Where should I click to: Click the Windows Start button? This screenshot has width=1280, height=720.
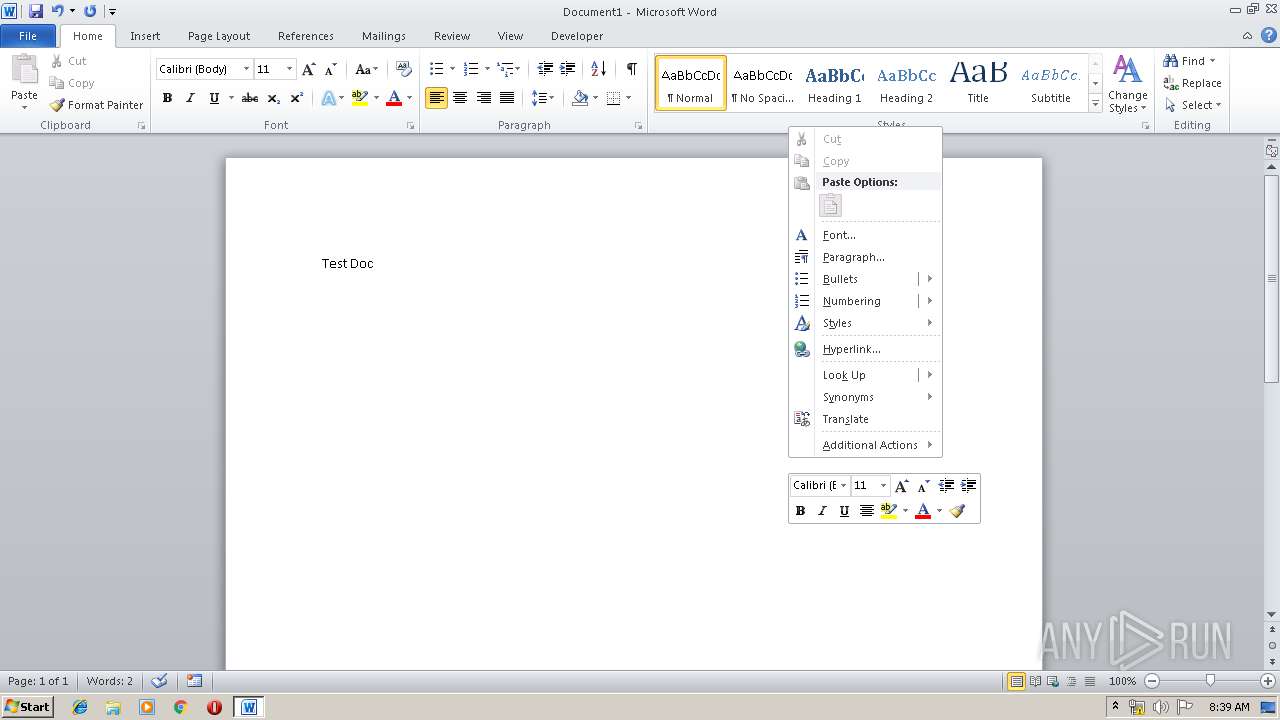(x=27, y=707)
